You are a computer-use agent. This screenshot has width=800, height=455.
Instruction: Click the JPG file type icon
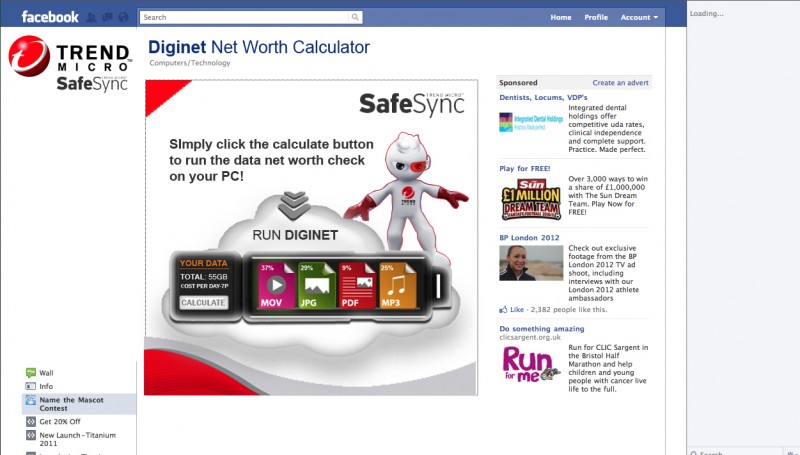pyautogui.click(x=316, y=285)
